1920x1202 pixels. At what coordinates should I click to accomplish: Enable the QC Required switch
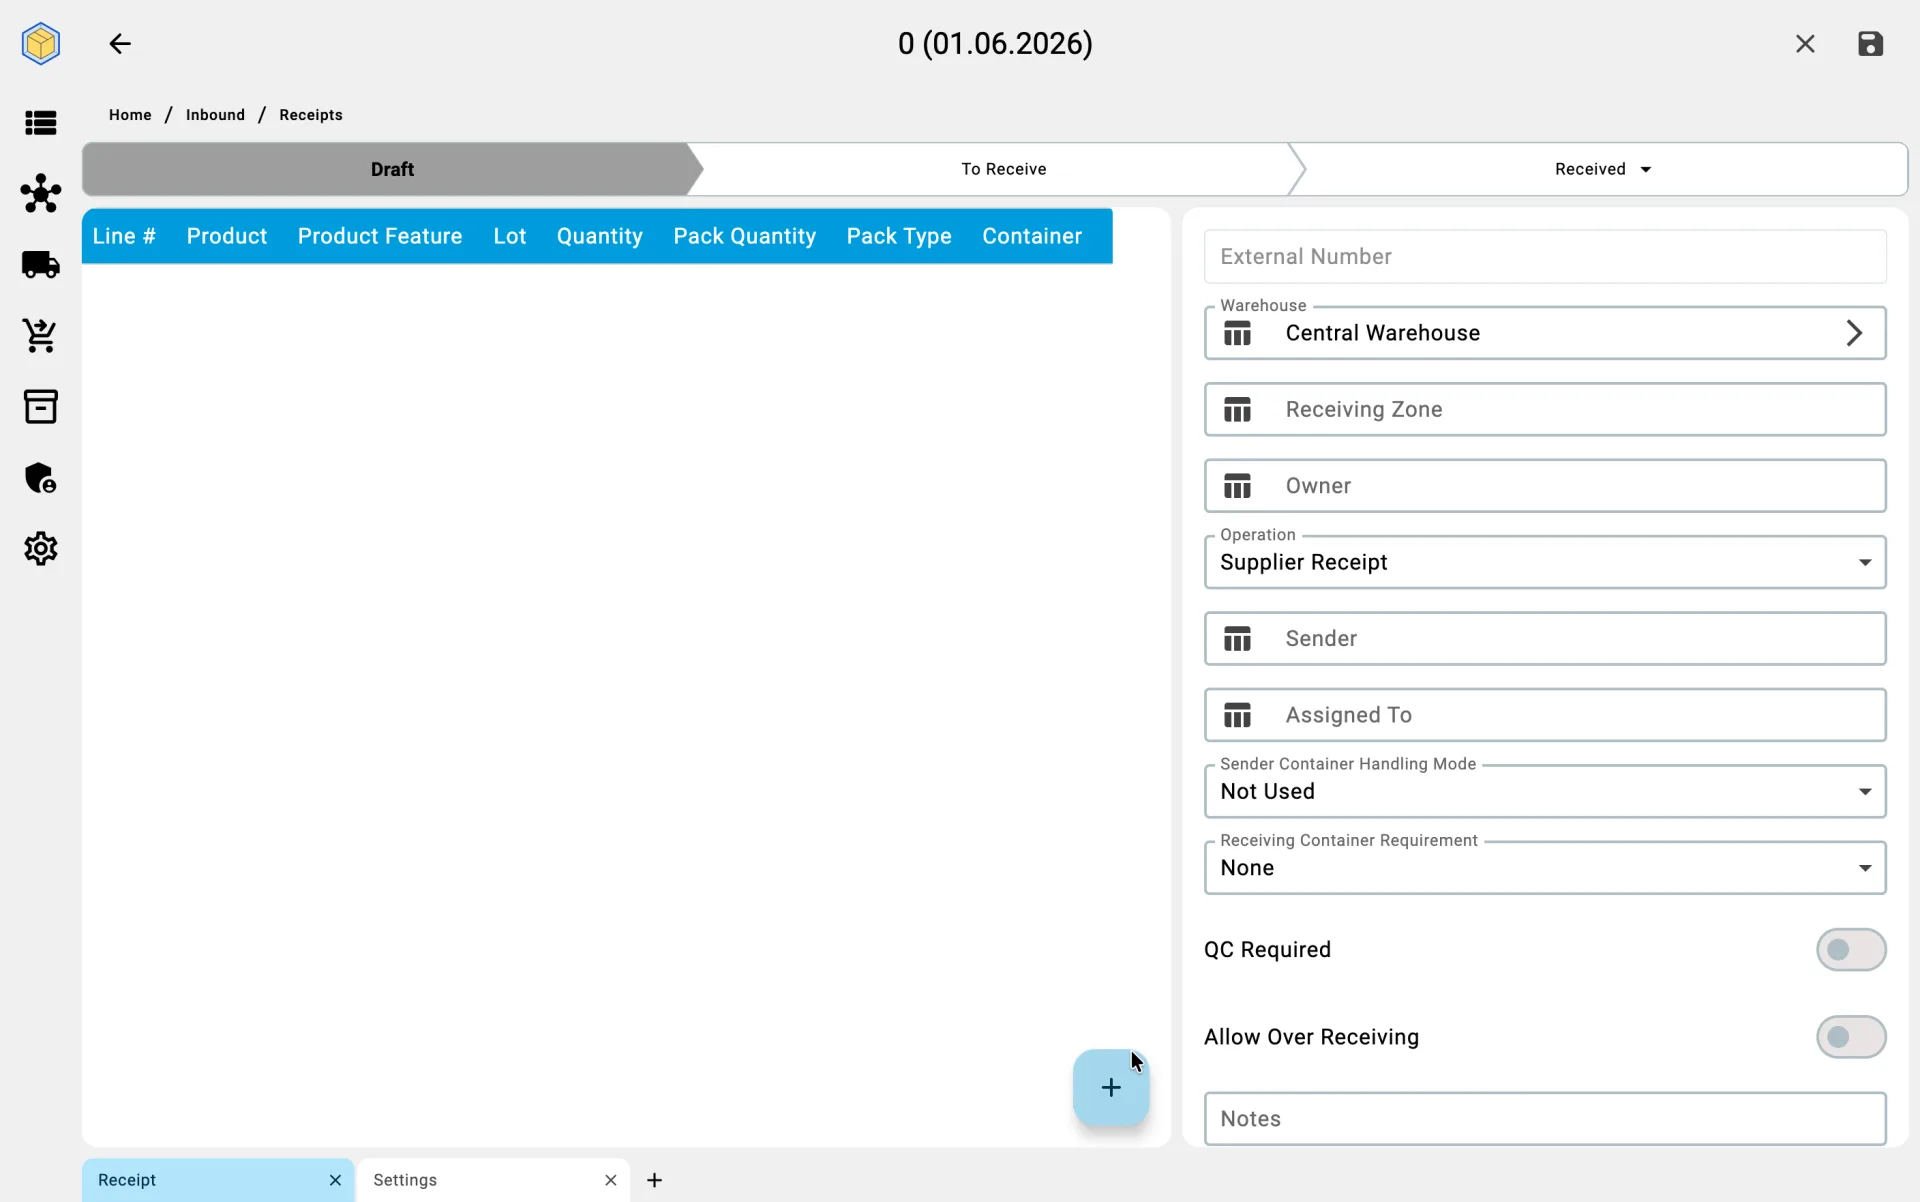pyautogui.click(x=1851, y=950)
